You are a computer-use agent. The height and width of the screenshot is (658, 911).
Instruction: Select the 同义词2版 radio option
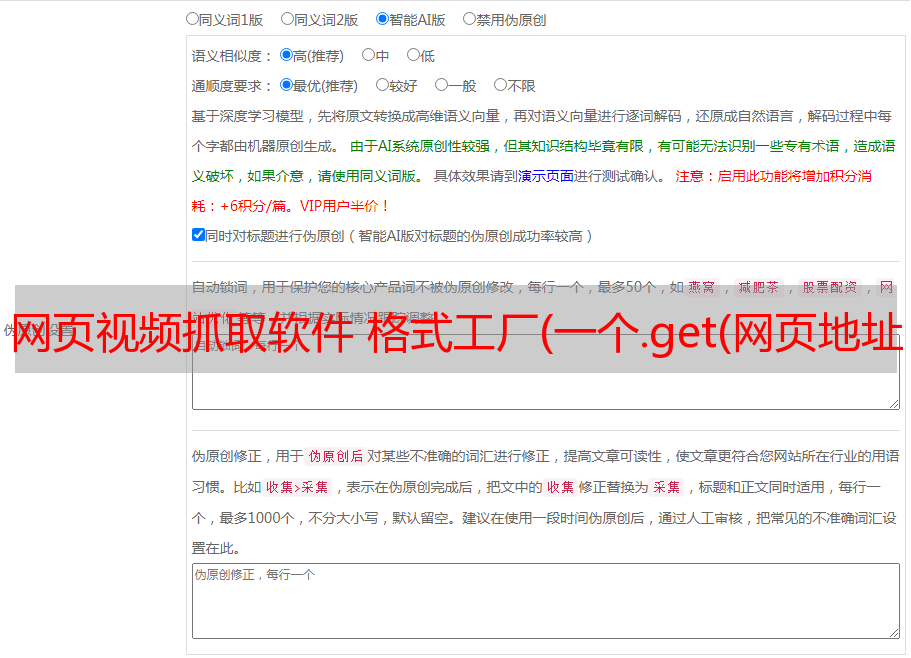click(x=287, y=19)
